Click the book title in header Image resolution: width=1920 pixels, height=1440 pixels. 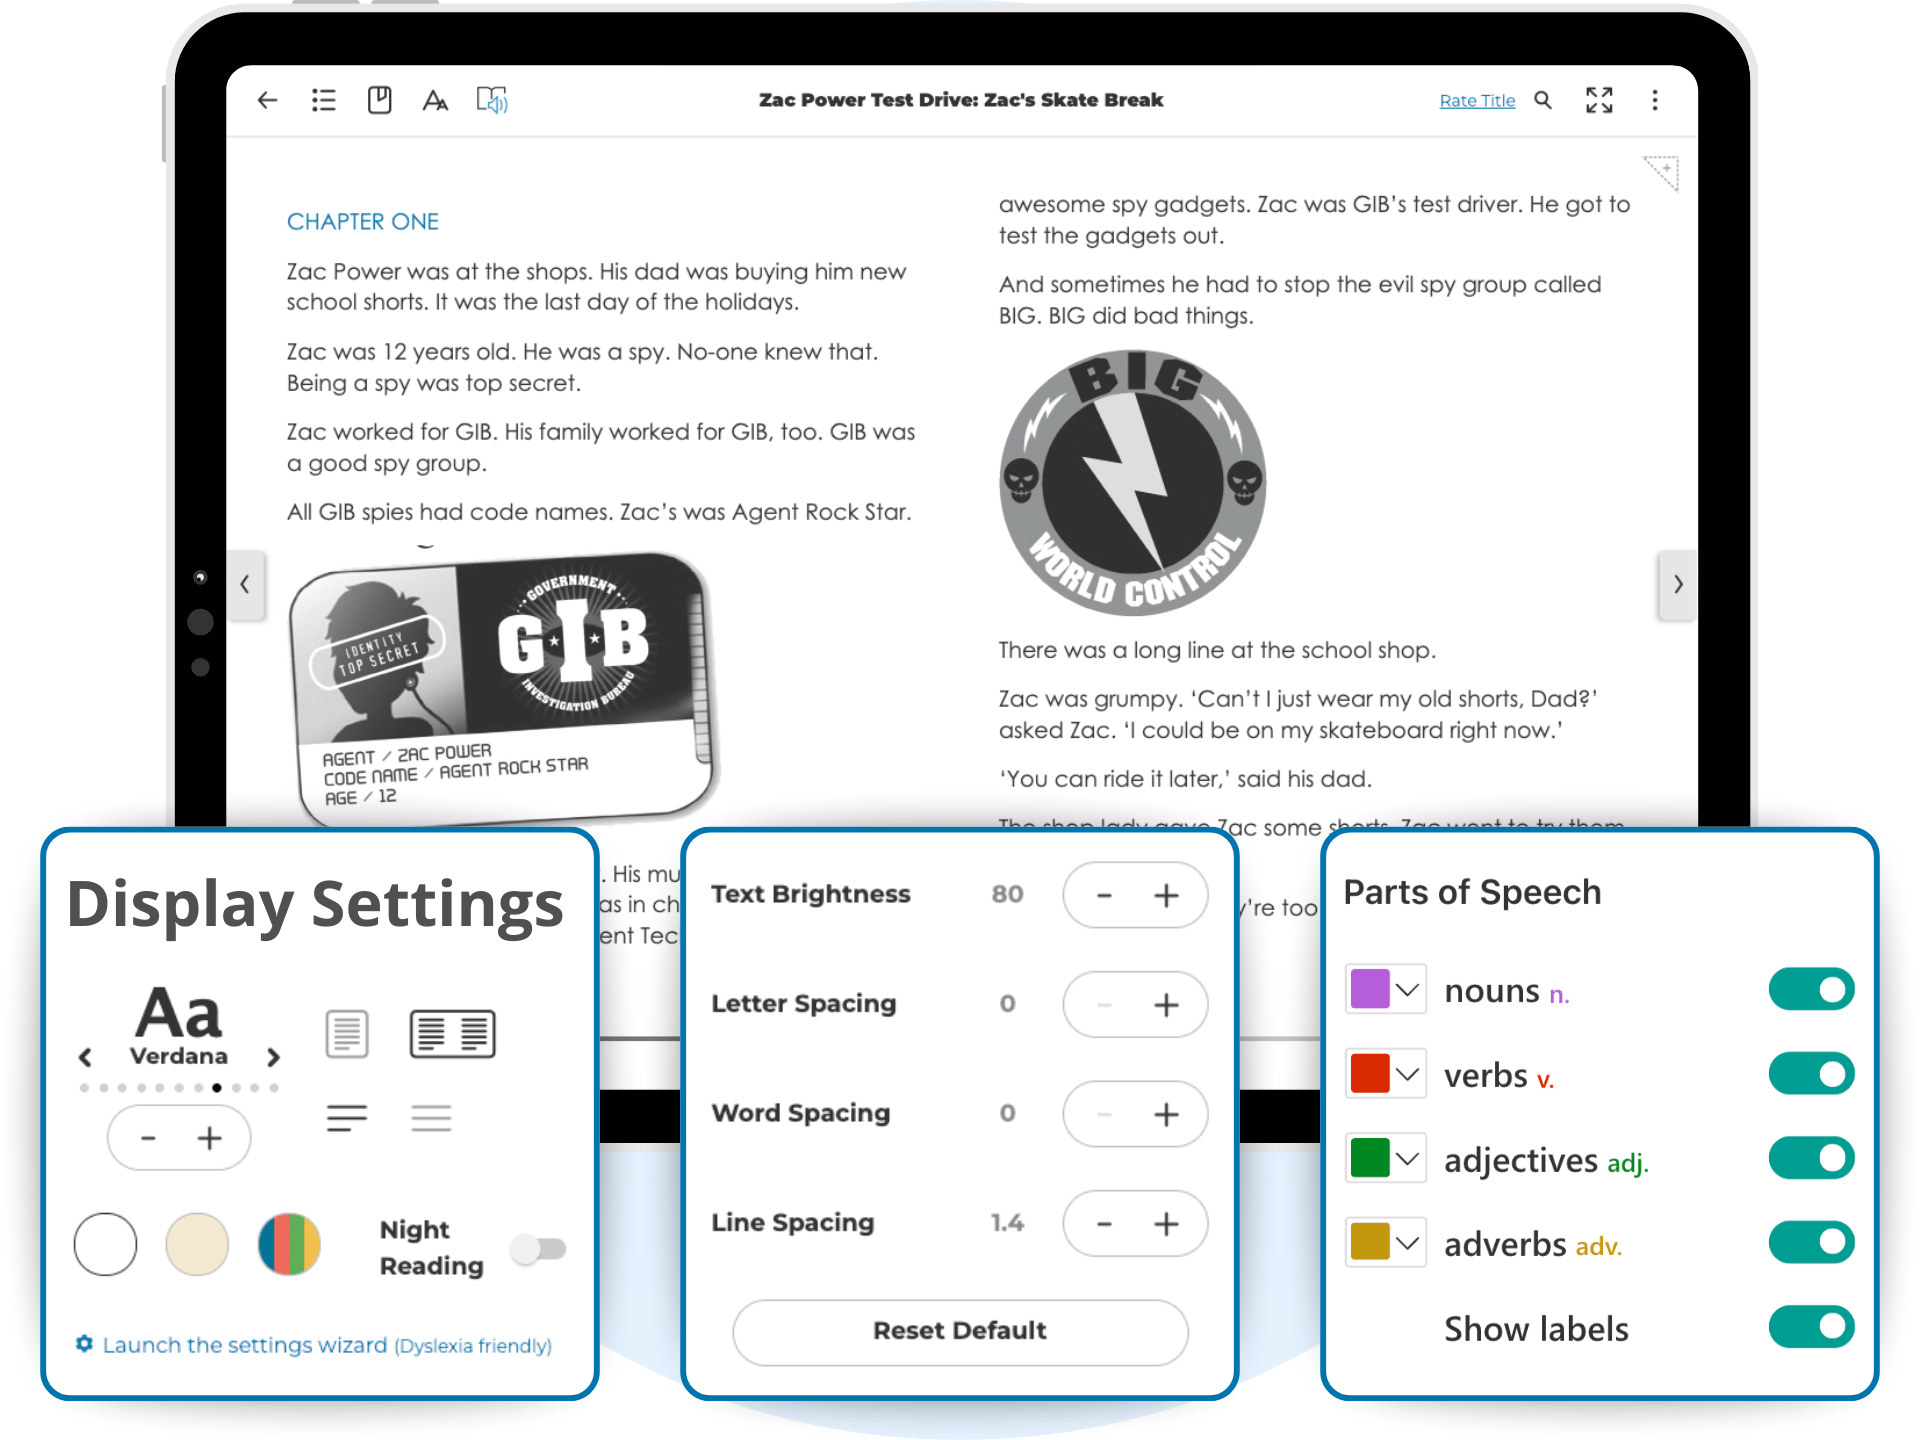coord(960,100)
